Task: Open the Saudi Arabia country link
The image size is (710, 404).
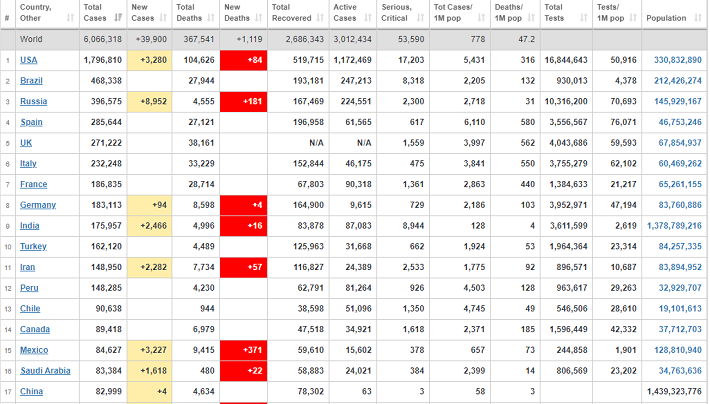Action: (x=45, y=371)
